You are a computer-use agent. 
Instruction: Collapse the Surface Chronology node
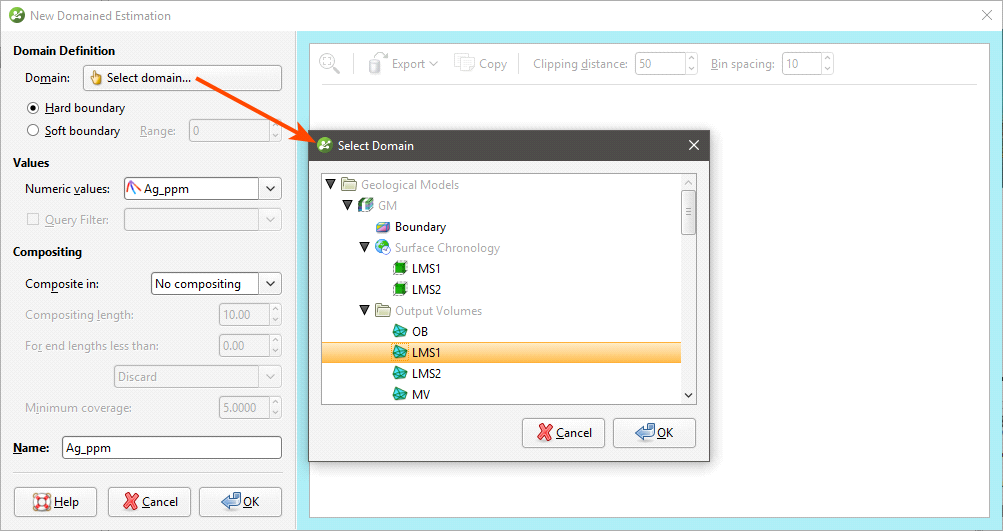click(365, 248)
